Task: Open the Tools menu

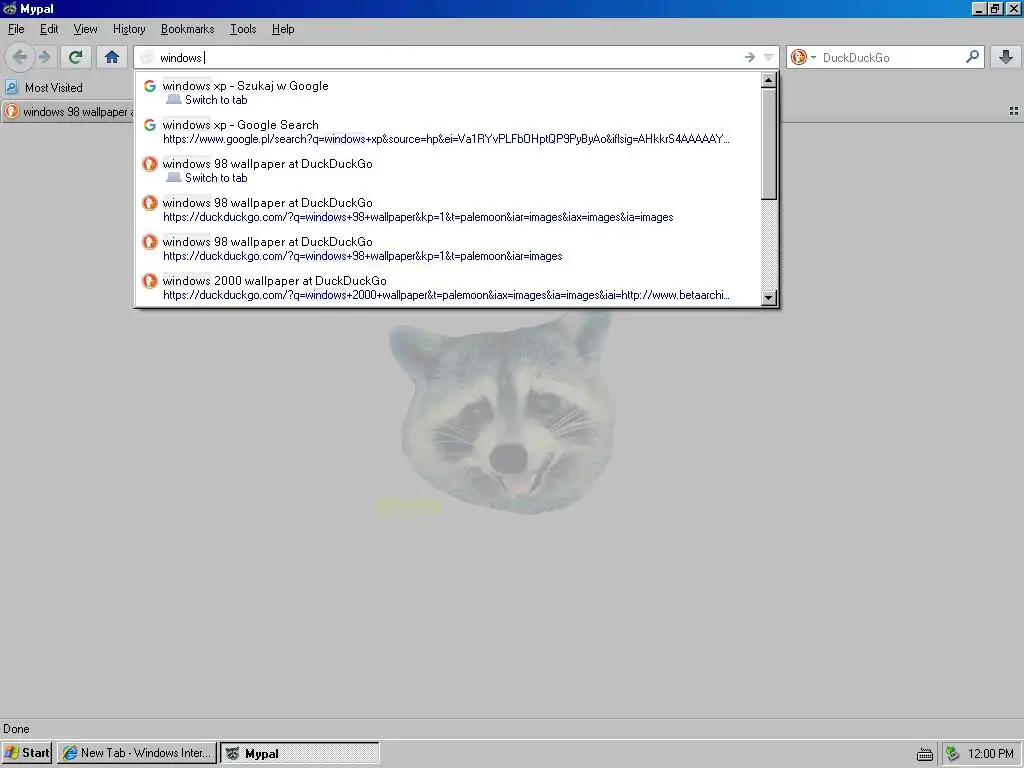Action: click(x=243, y=29)
